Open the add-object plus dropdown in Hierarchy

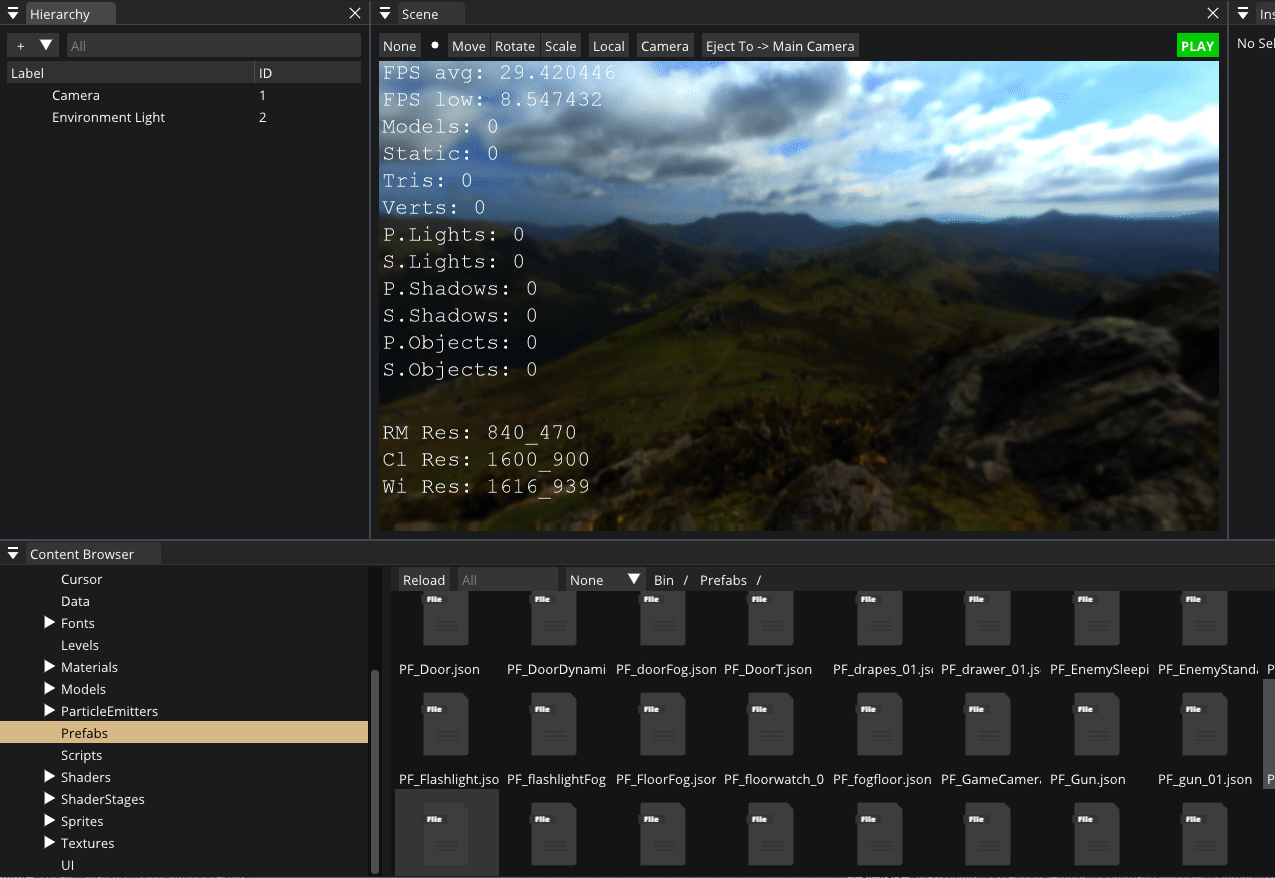[x=34, y=45]
